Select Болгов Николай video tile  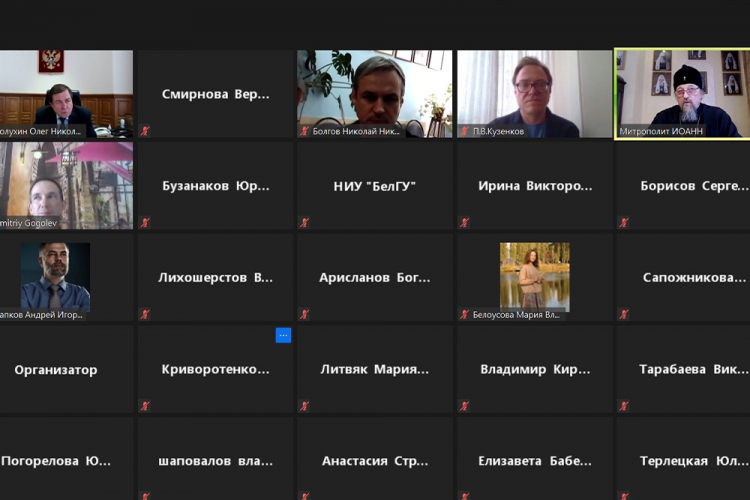click(x=374, y=93)
